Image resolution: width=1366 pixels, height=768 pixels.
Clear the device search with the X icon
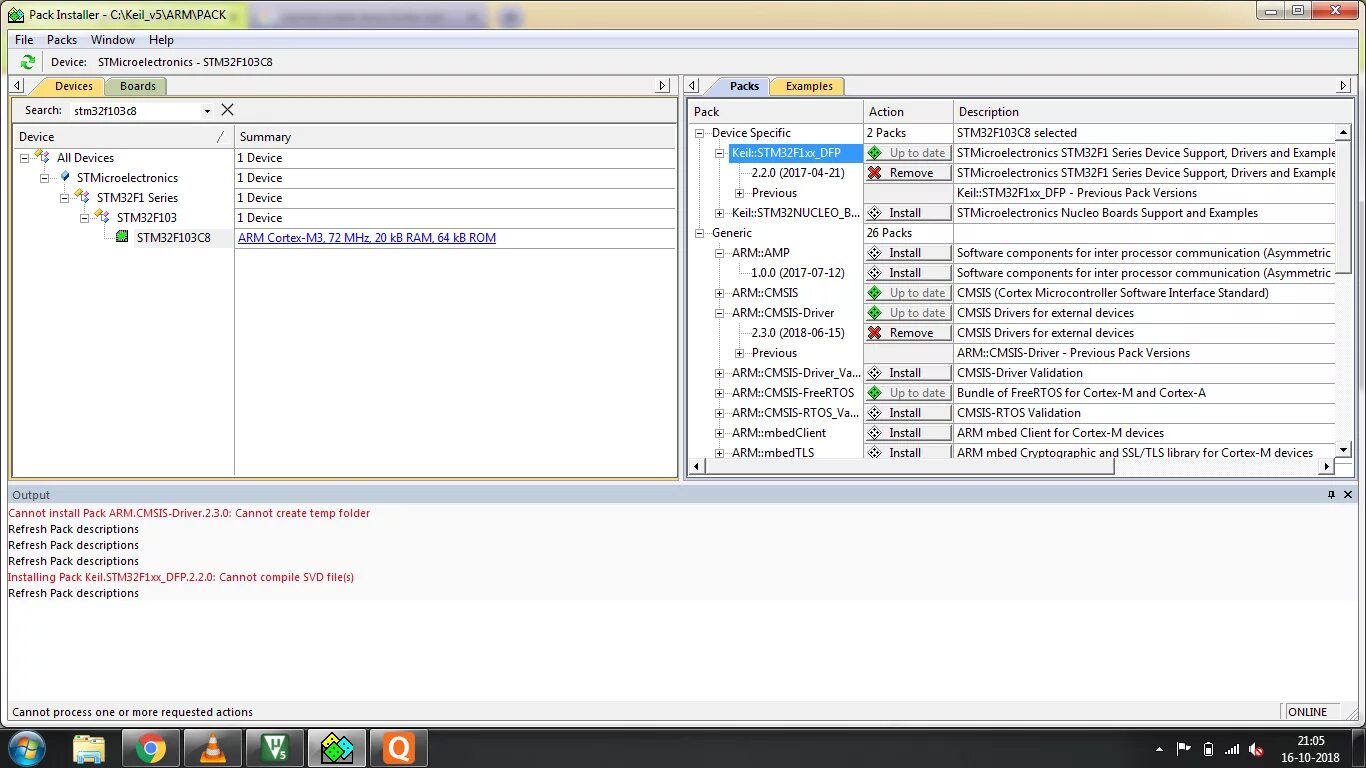(x=227, y=110)
